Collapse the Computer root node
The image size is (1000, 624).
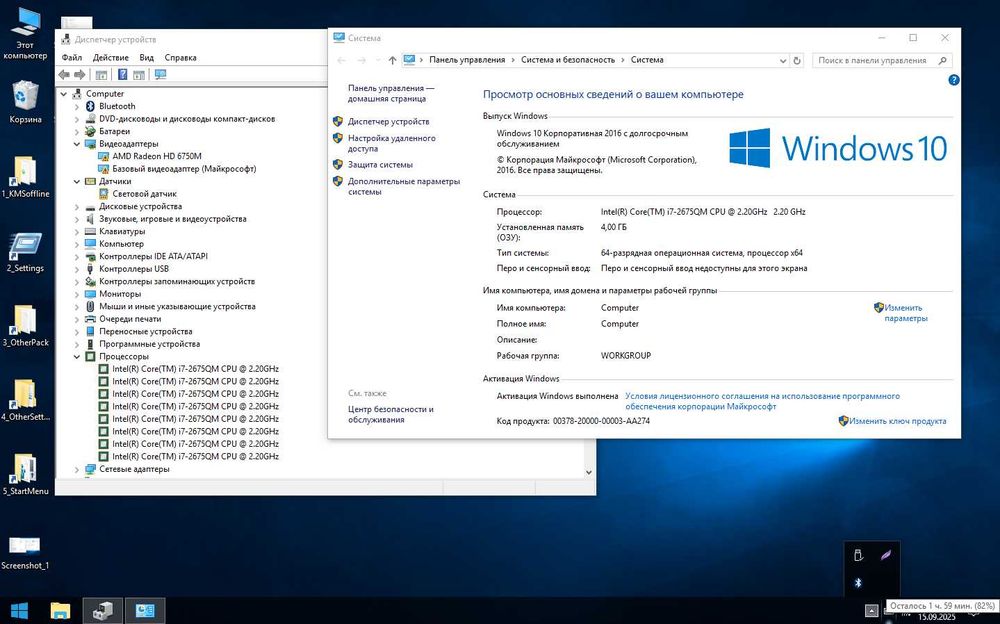(64, 94)
